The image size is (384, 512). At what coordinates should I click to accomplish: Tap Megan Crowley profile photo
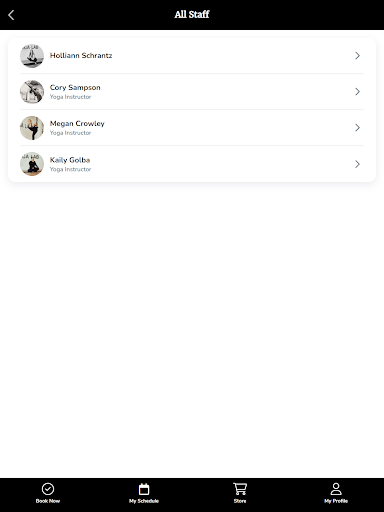(32, 128)
